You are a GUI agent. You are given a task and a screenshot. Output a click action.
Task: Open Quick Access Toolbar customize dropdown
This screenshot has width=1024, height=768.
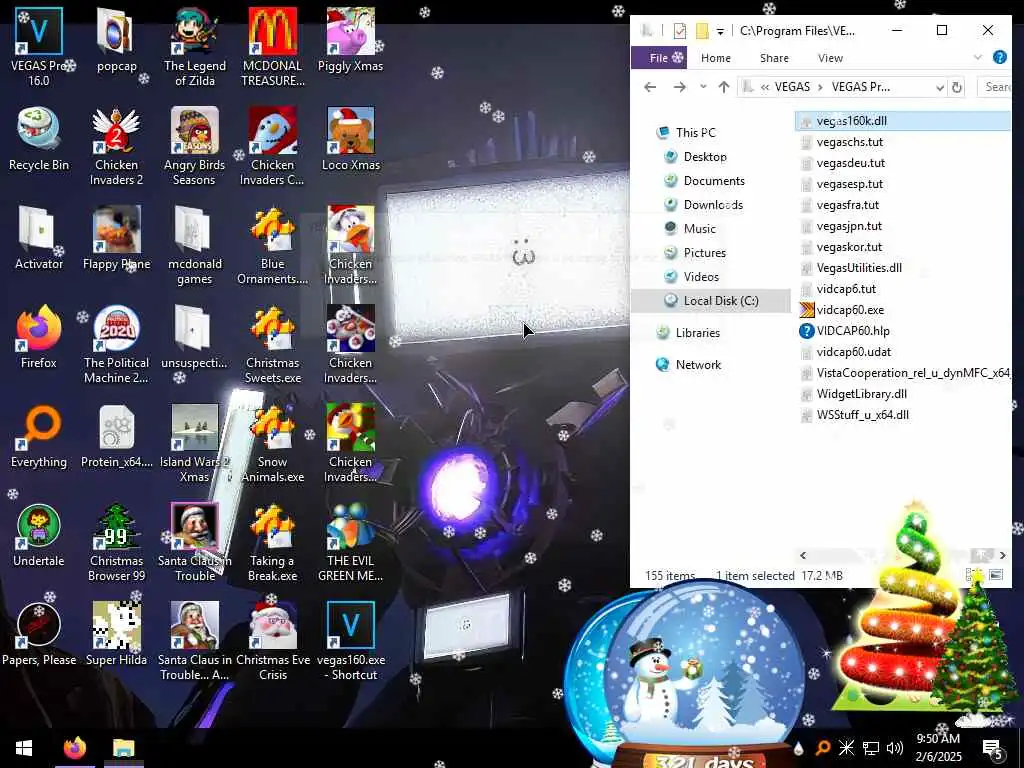(720, 31)
